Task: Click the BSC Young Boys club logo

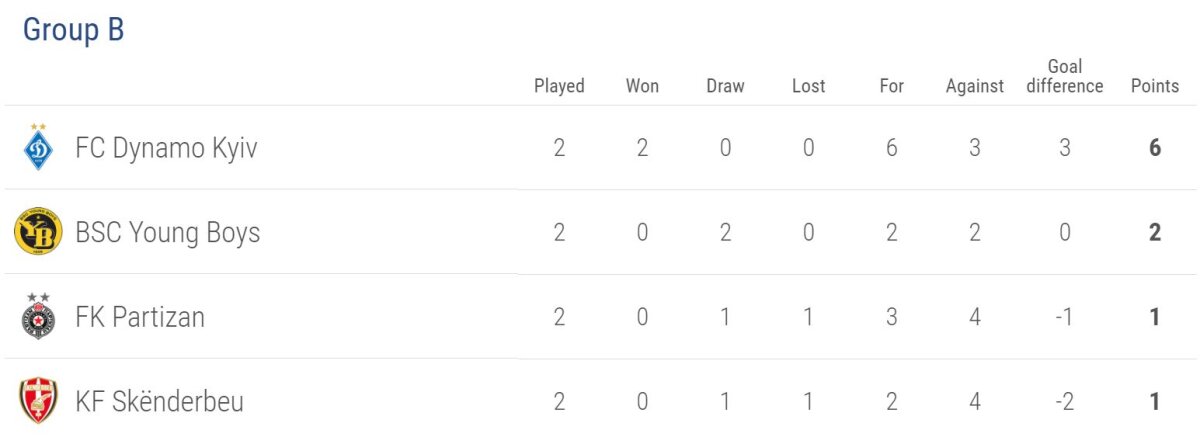Action: click(38, 233)
